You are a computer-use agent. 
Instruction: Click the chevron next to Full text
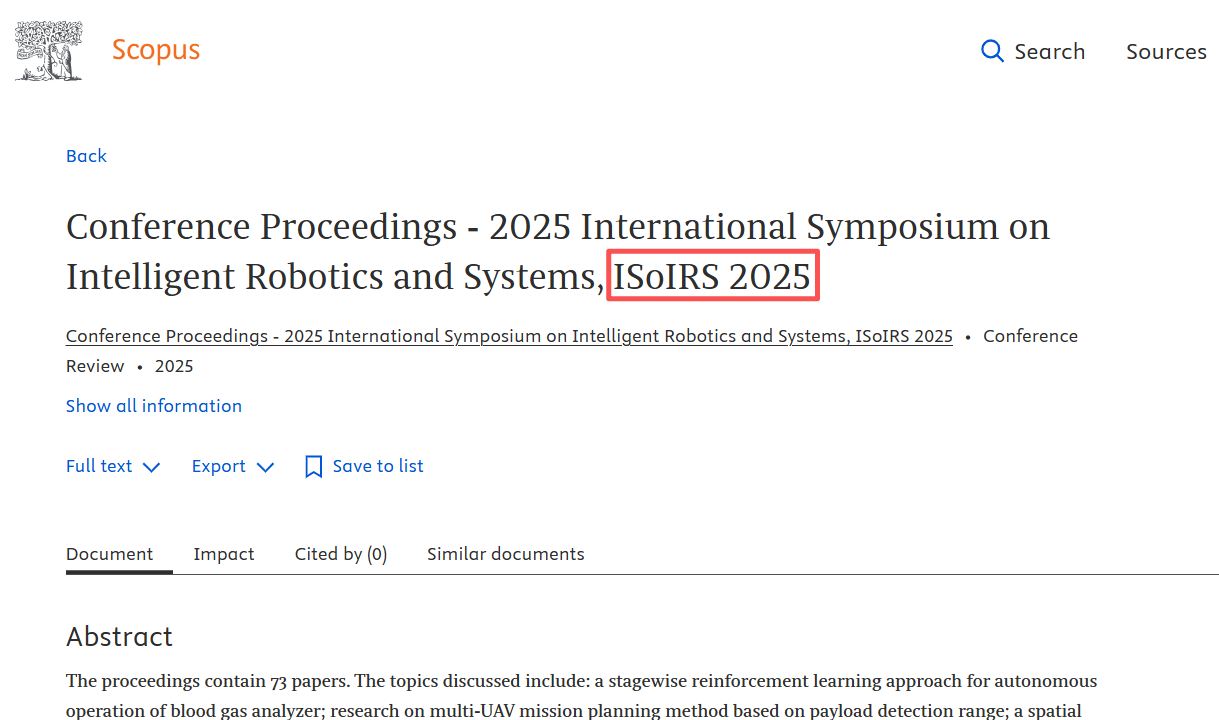tap(152, 467)
